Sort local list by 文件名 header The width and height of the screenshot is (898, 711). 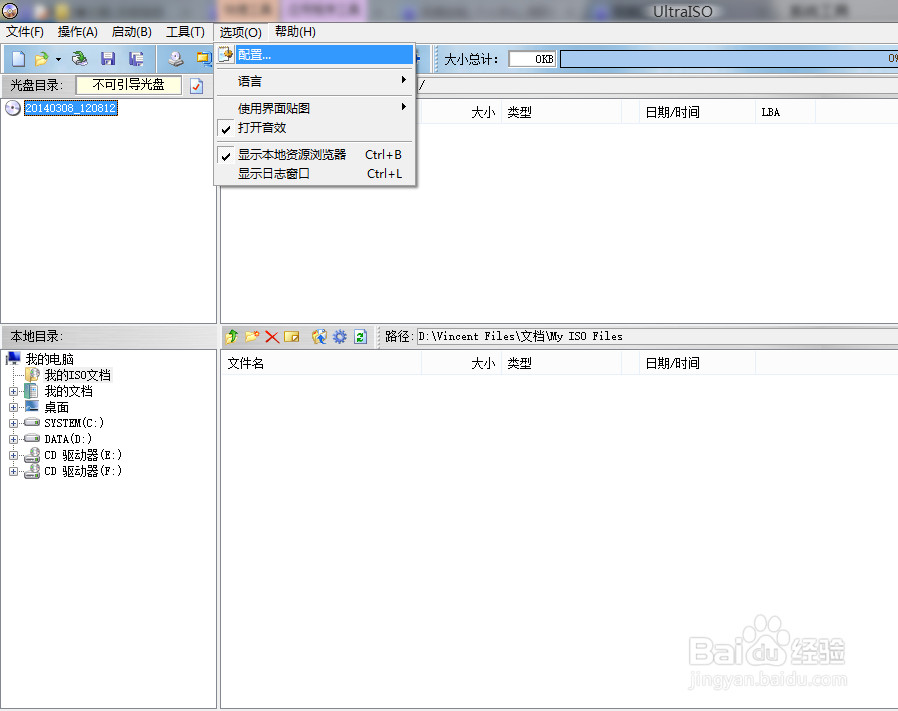321,363
